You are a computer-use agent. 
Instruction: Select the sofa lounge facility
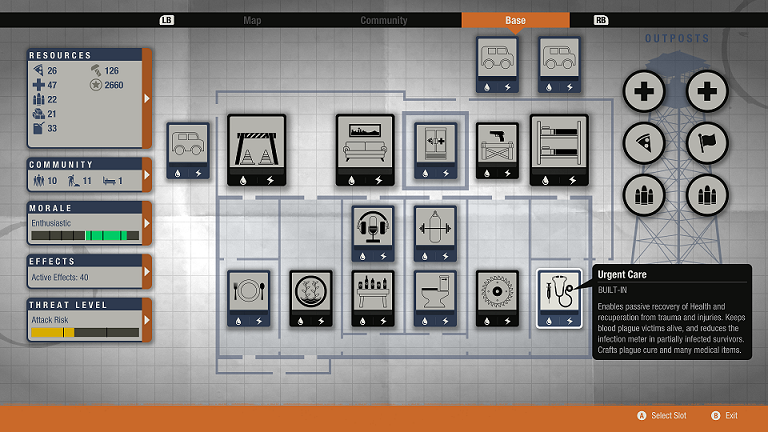tap(365, 150)
